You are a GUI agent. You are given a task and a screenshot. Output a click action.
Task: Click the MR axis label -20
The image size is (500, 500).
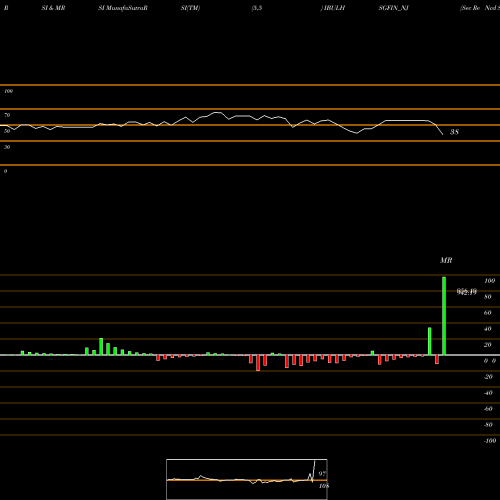(x=488, y=377)
